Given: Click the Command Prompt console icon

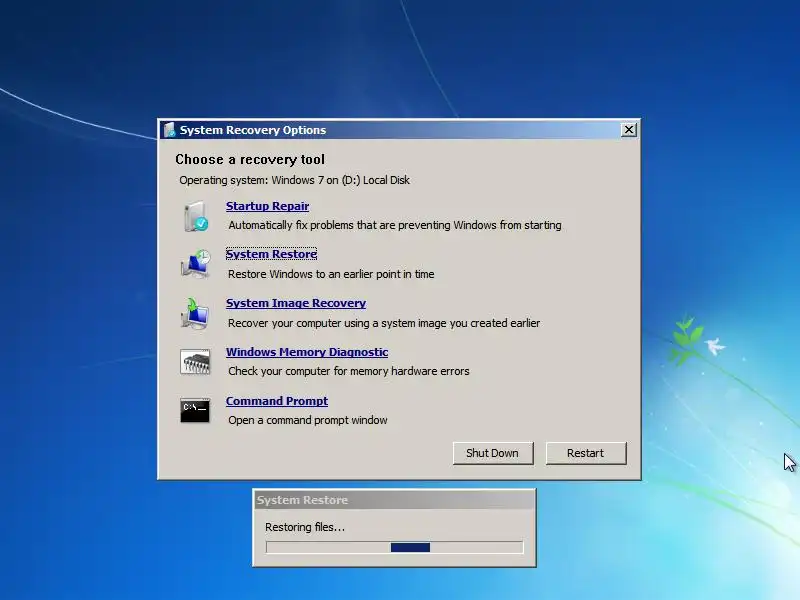Looking at the screenshot, I should [195, 410].
